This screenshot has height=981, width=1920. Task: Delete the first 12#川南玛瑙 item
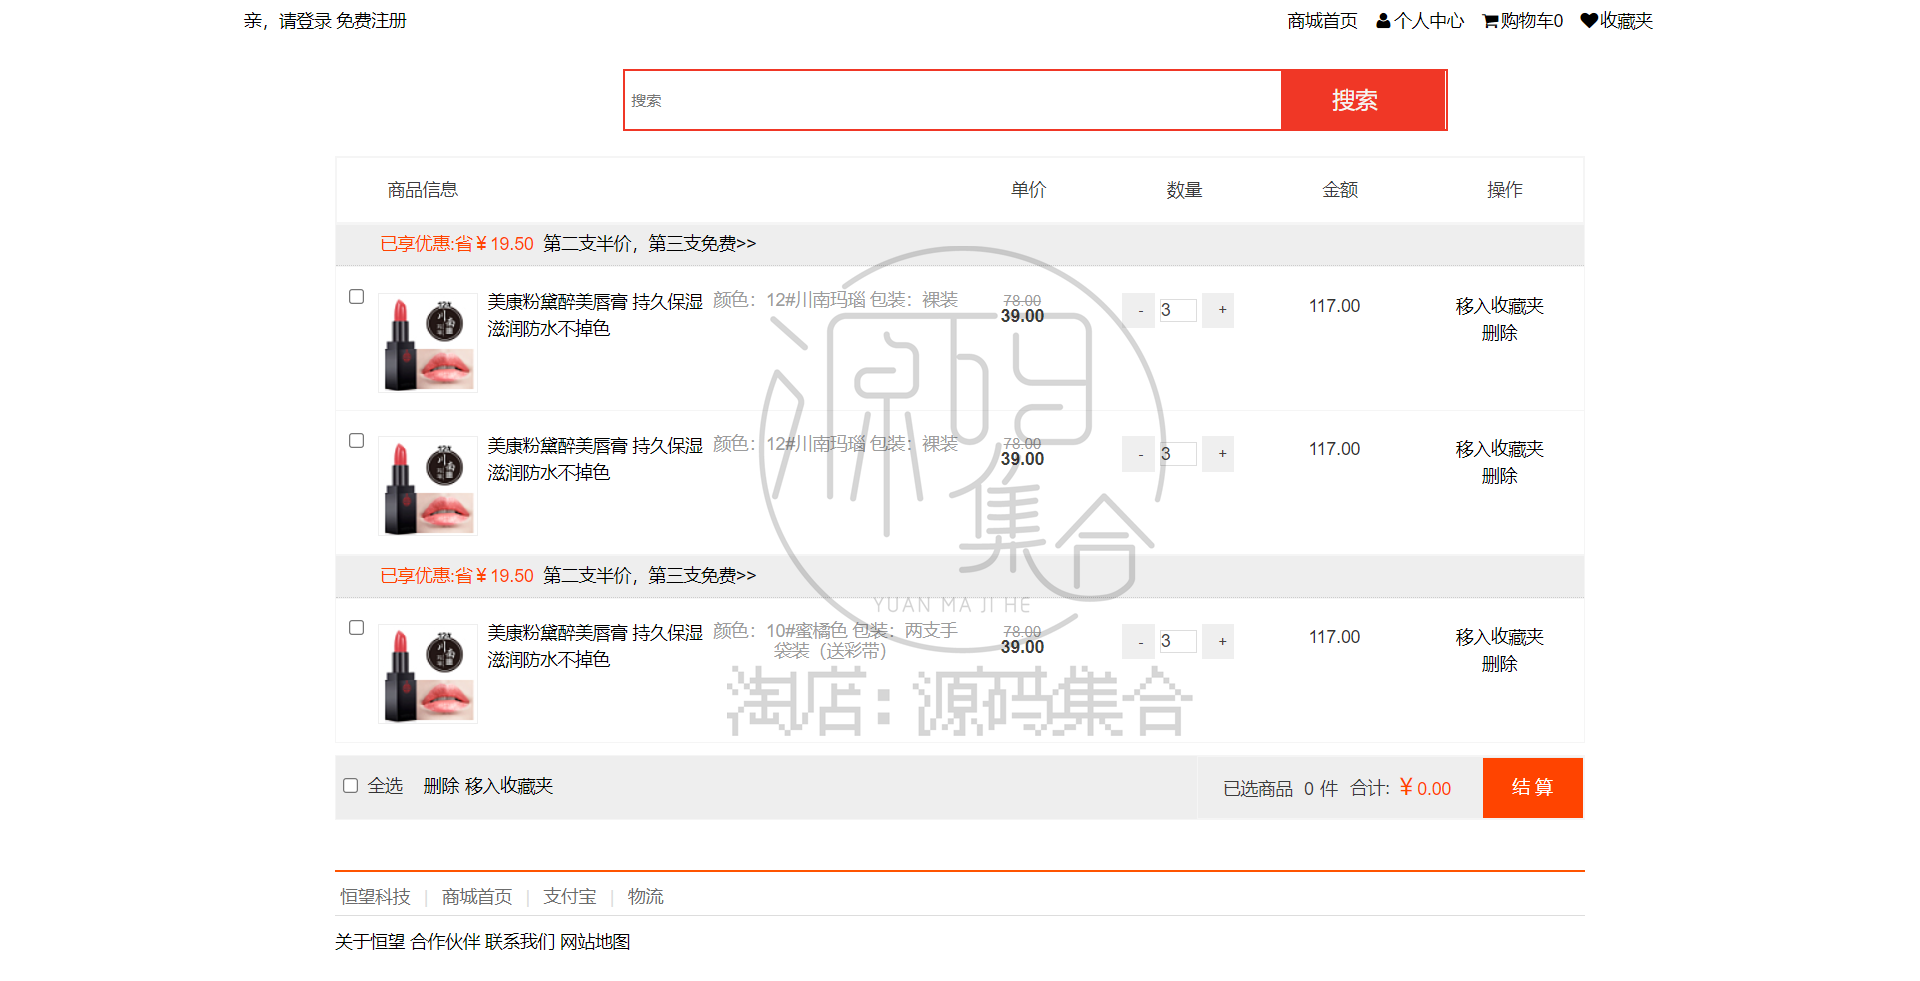1499,333
